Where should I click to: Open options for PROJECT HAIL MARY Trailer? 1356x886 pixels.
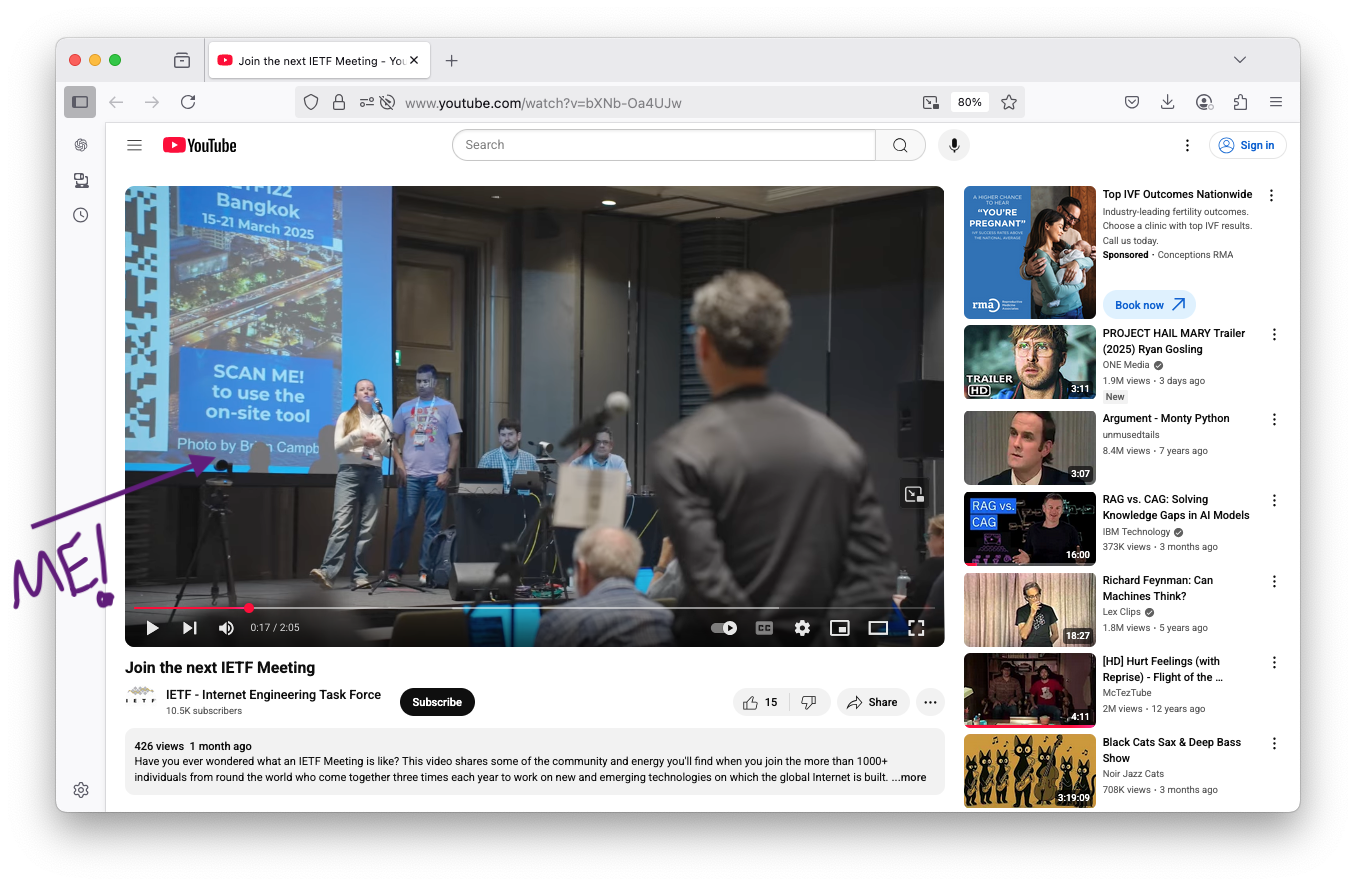[1274, 335]
